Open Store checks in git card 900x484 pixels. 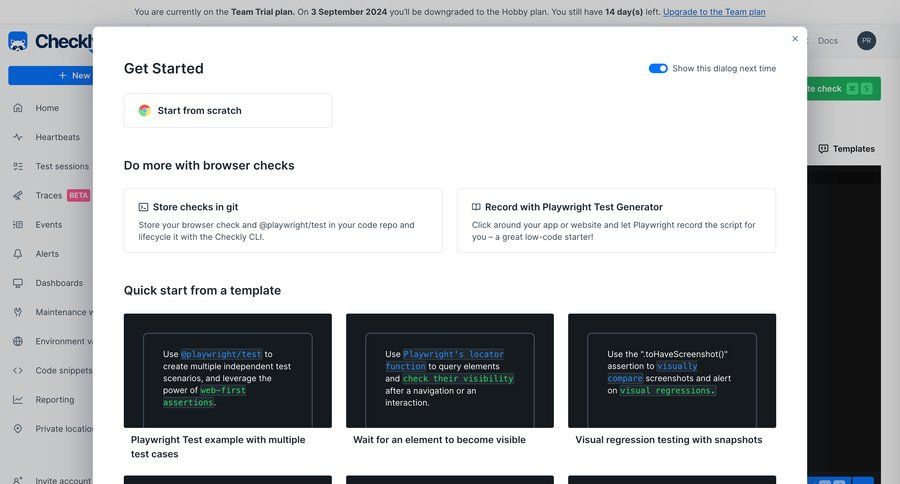(283, 220)
